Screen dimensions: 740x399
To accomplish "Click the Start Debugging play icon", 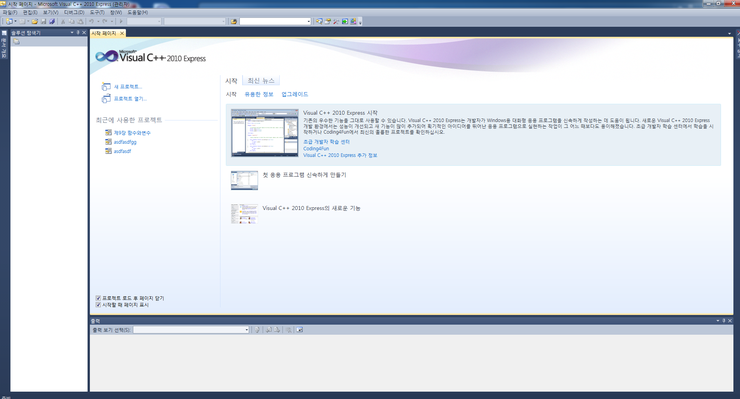I will coord(121,21).
